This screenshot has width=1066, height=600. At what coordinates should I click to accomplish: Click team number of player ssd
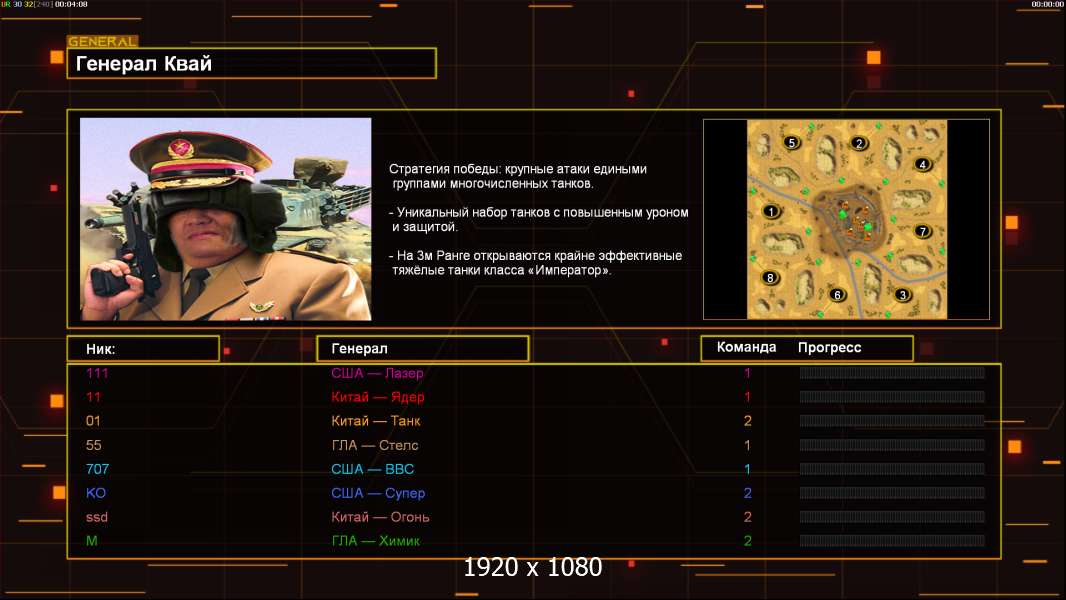tap(747, 517)
